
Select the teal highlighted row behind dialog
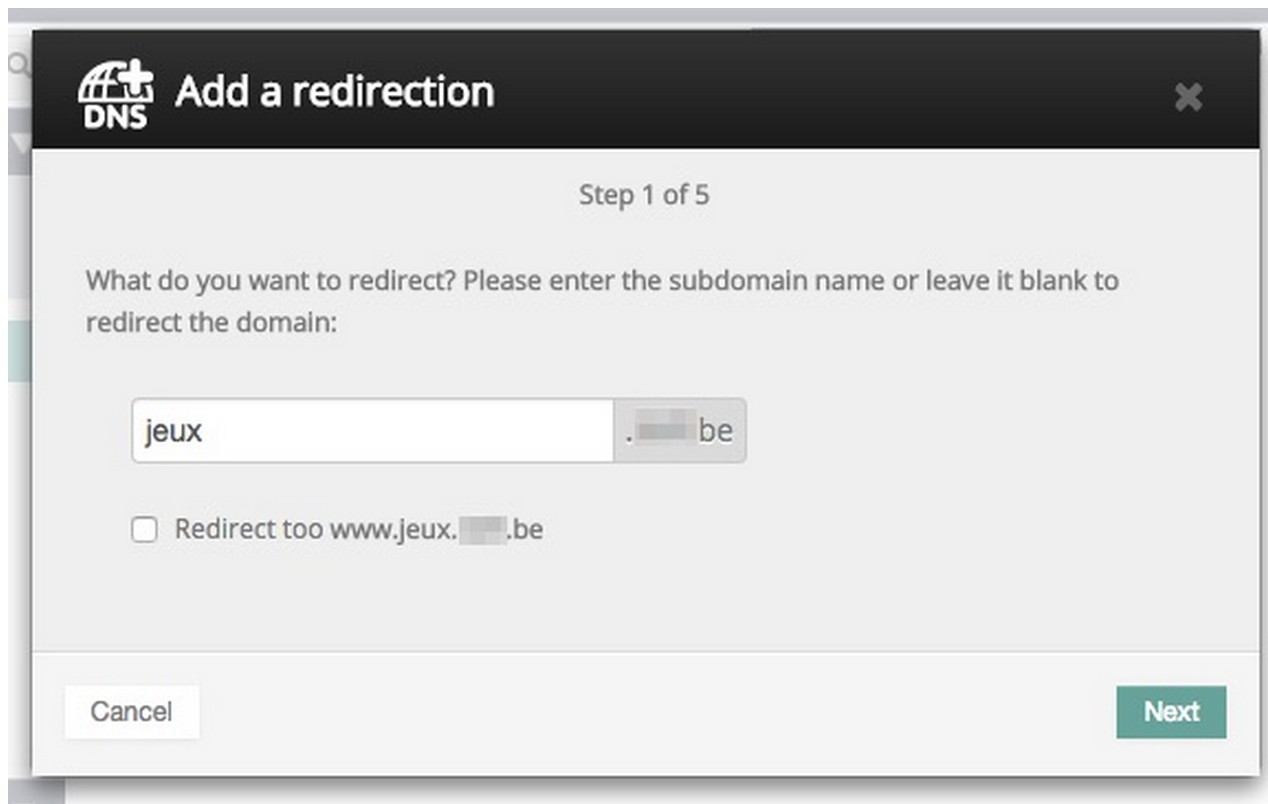[19, 351]
